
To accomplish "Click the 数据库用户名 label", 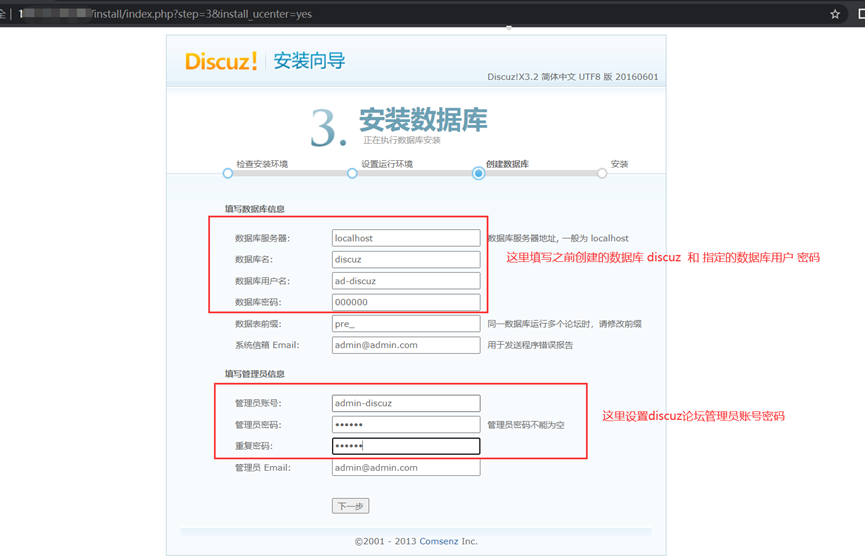I will tap(262, 281).
